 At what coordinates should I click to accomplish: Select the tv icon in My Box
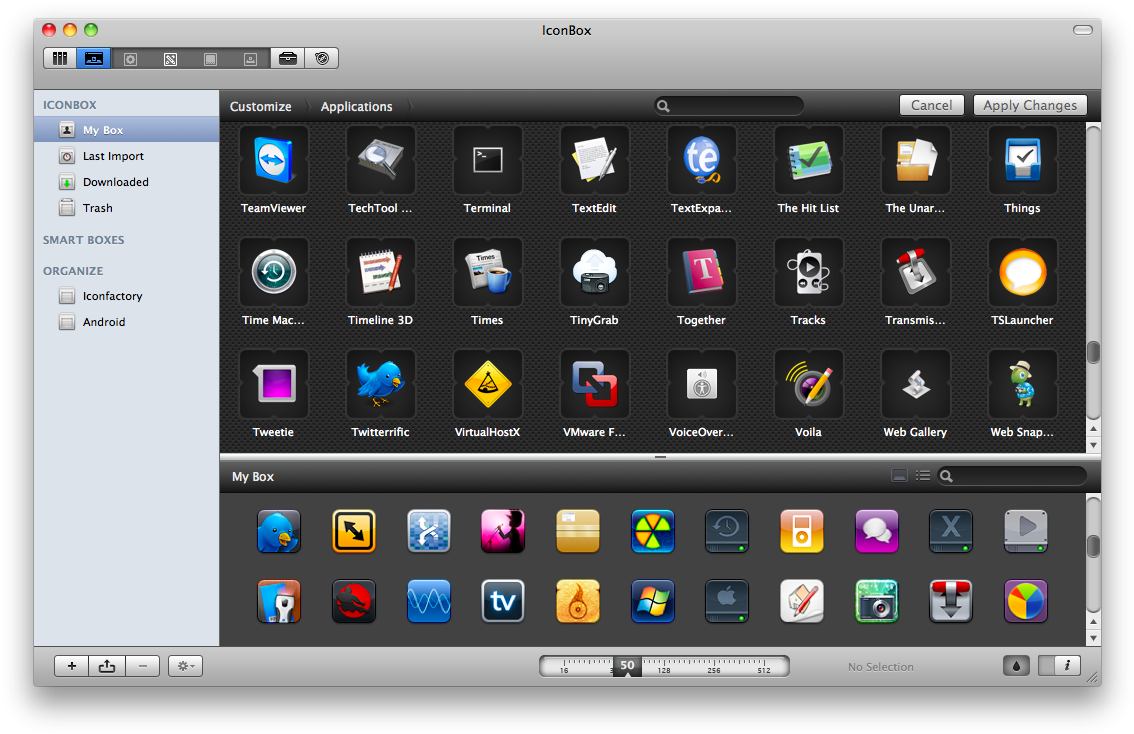(x=503, y=601)
